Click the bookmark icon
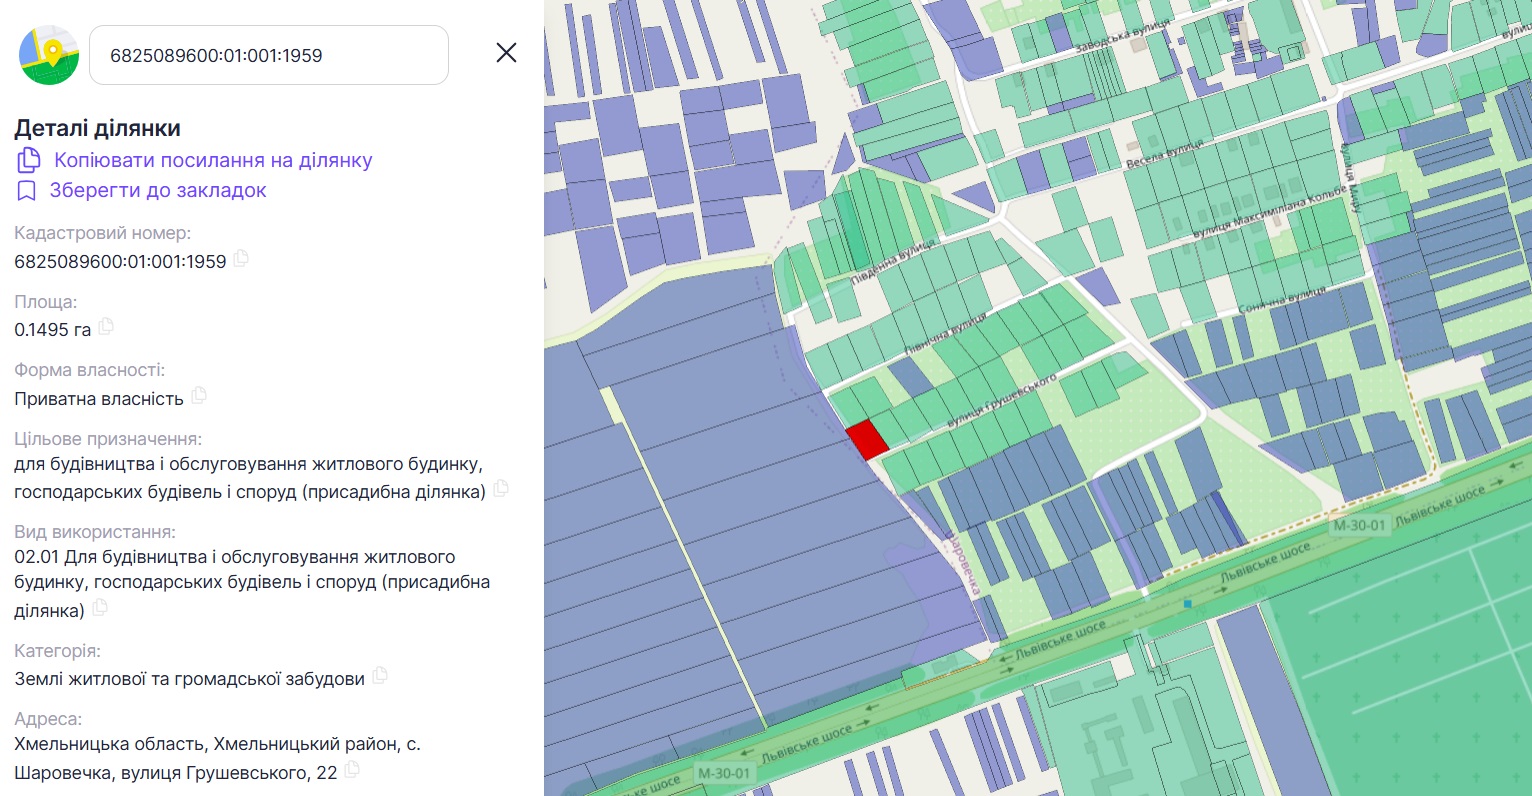1532x796 pixels. click(x=27, y=190)
